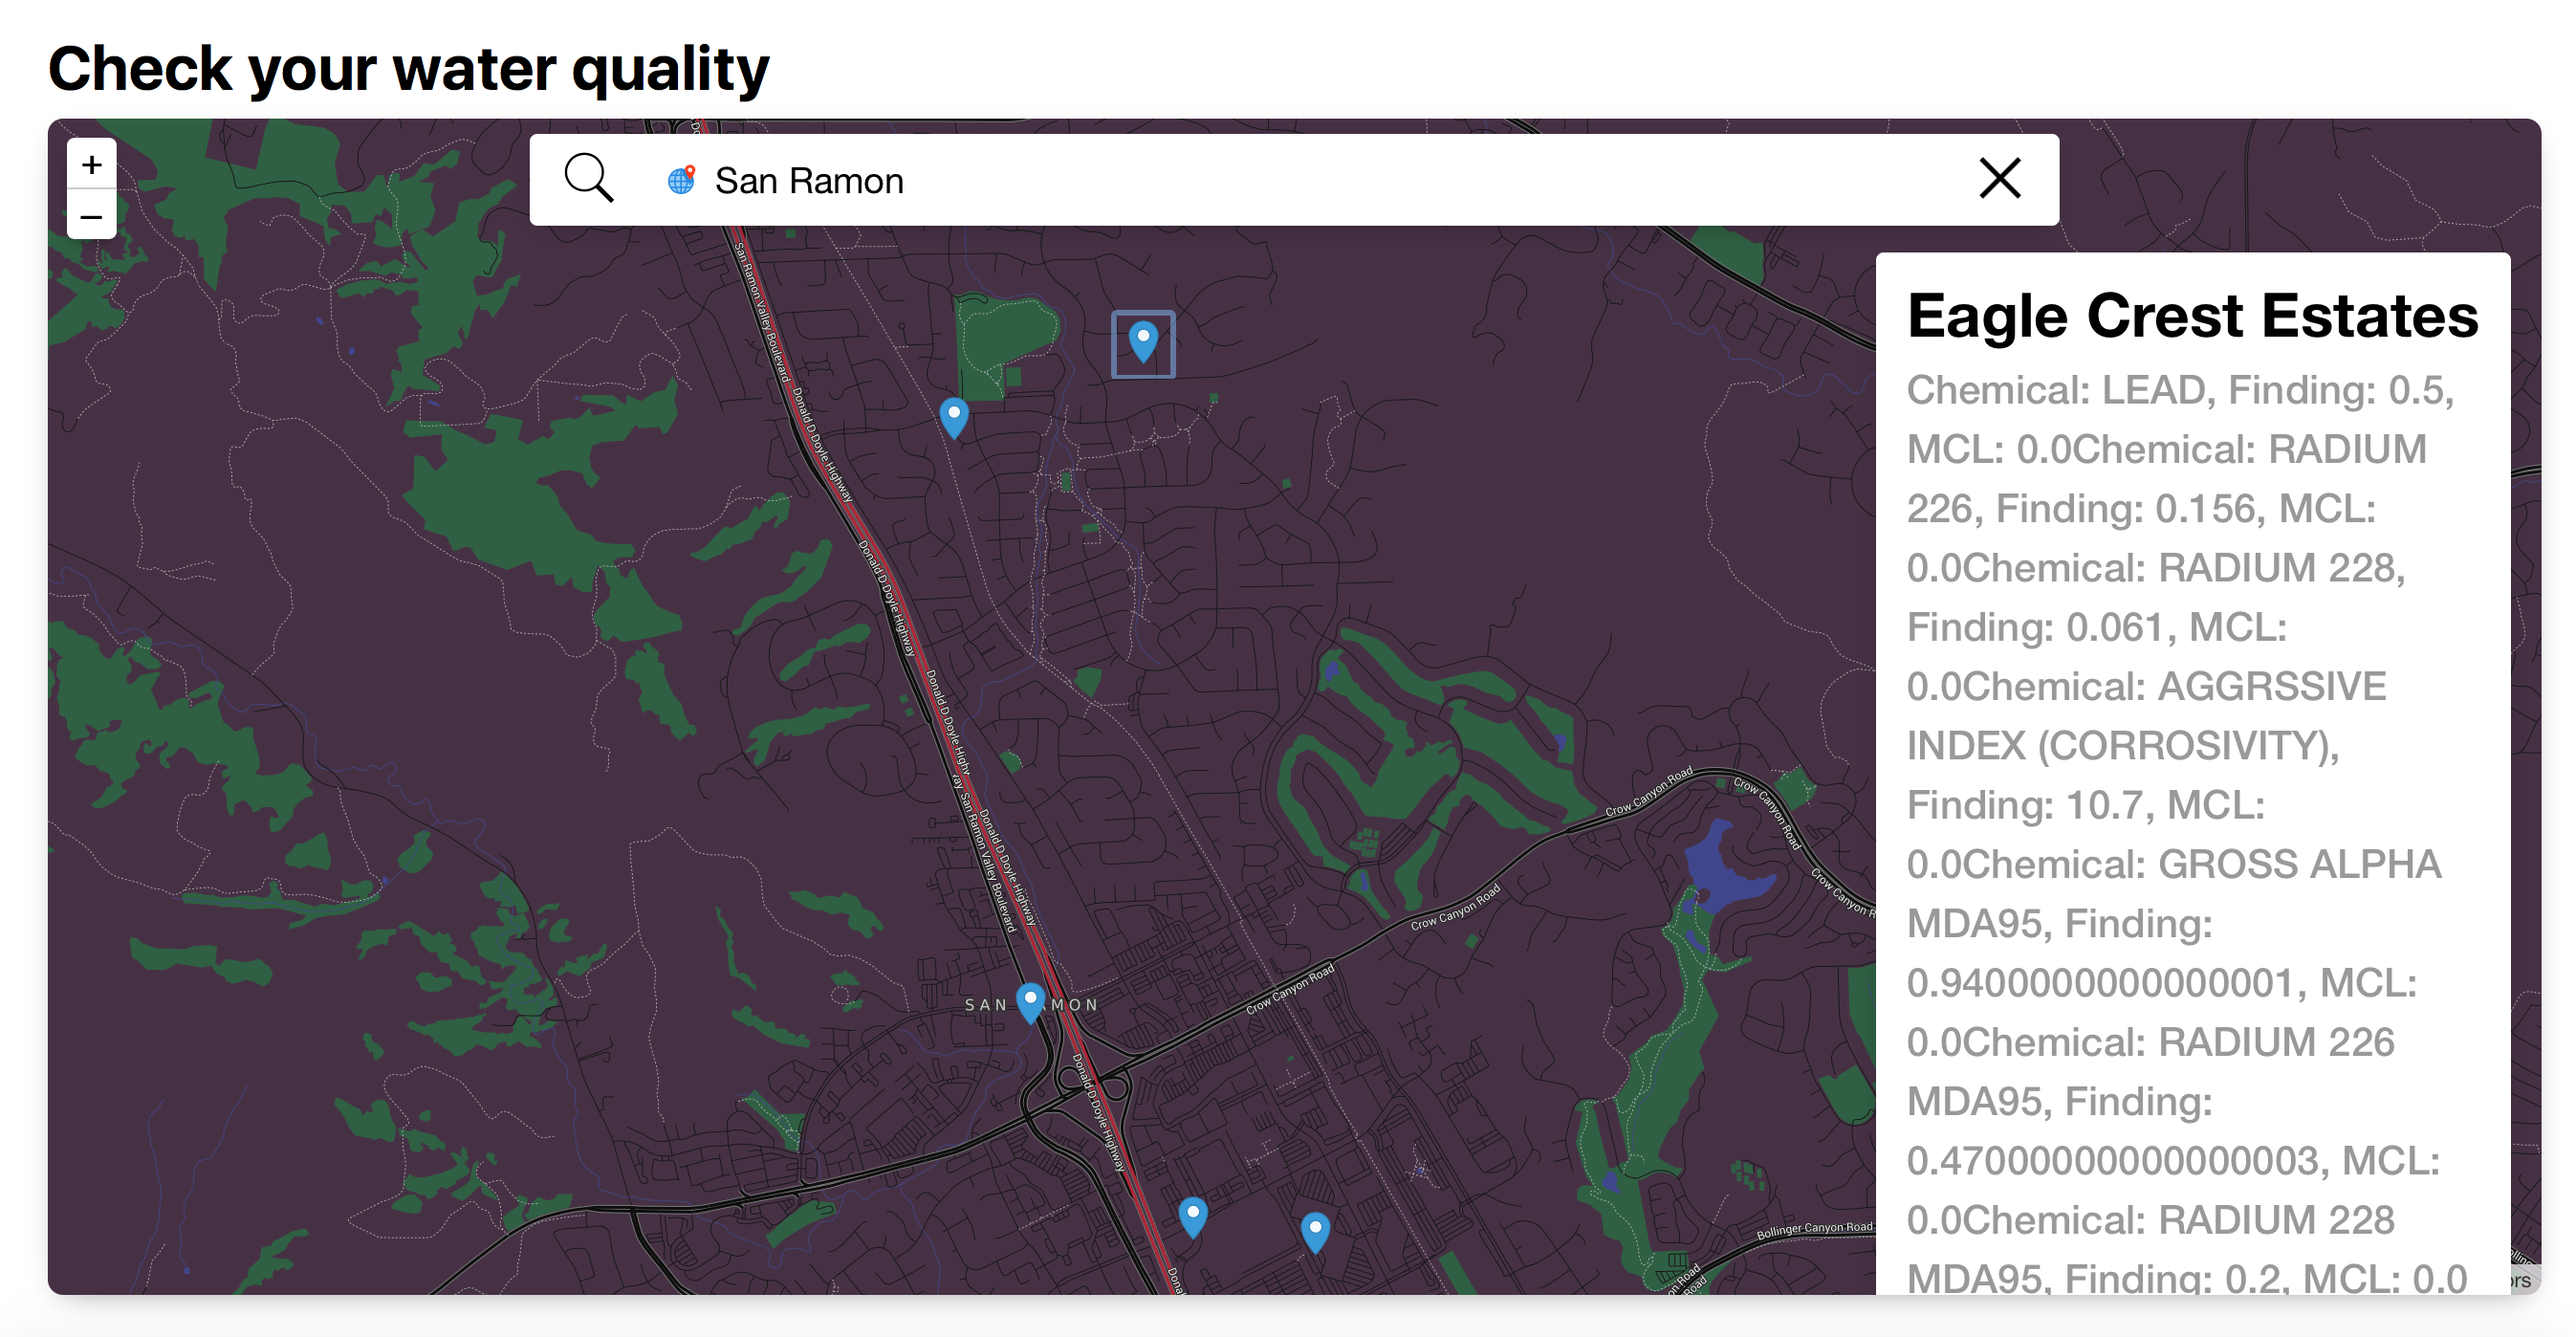Click the Eagle Crest Estates popup title
Screen dimensions: 2576x1337
2192,316
